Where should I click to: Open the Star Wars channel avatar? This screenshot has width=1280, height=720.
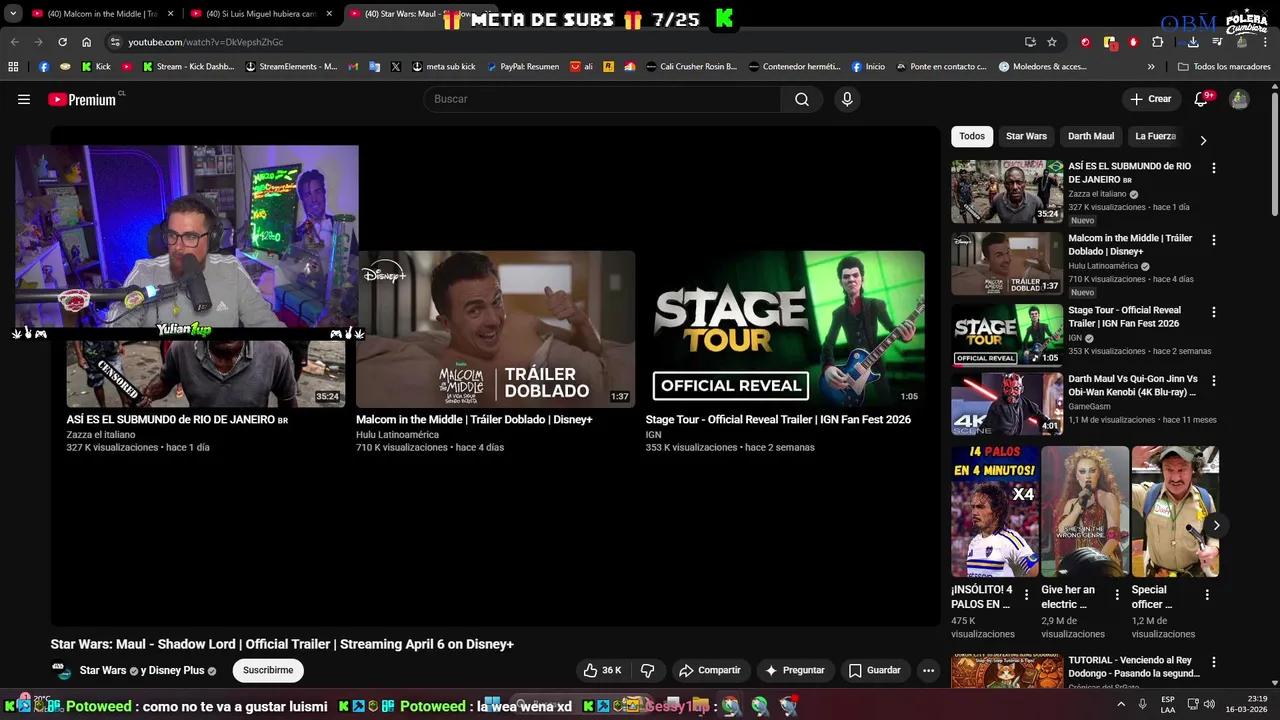(x=62, y=670)
